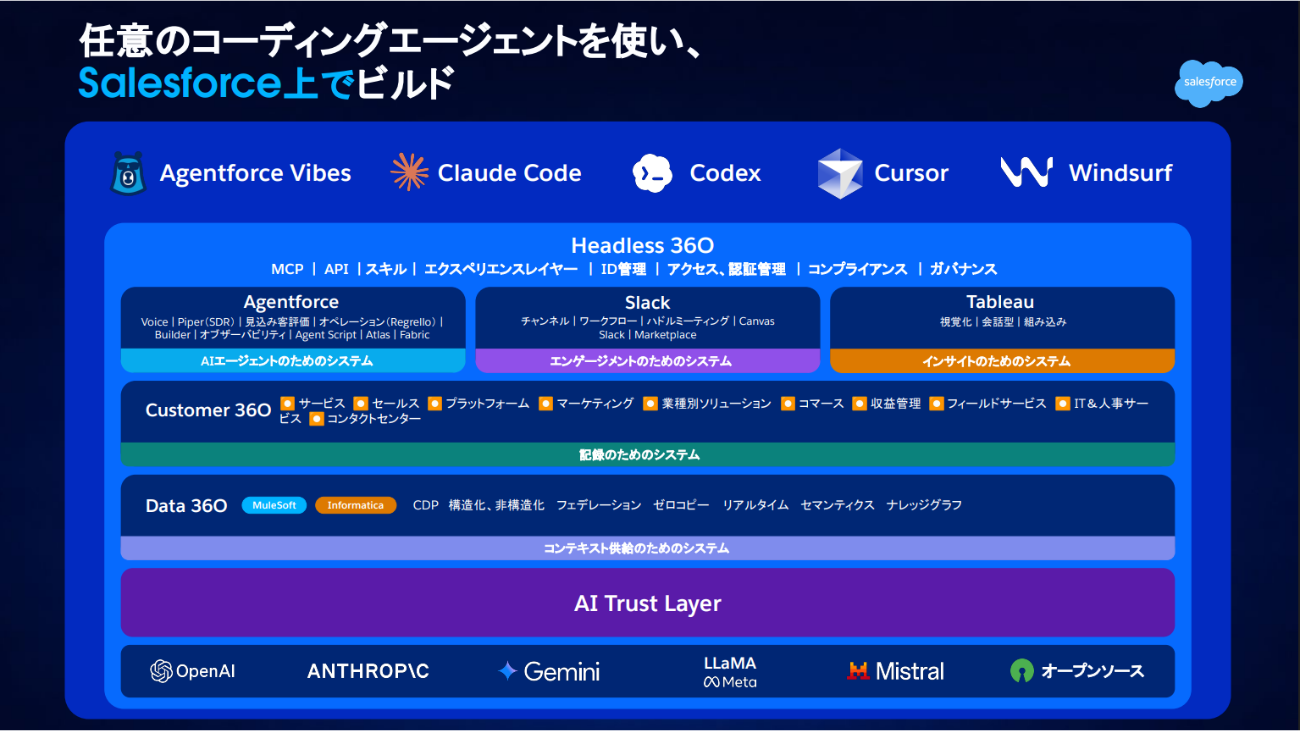Viewport: 1300px width, 731px height.
Task: Click ゼロコピー in the Data 360 row
Action: (681, 505)
